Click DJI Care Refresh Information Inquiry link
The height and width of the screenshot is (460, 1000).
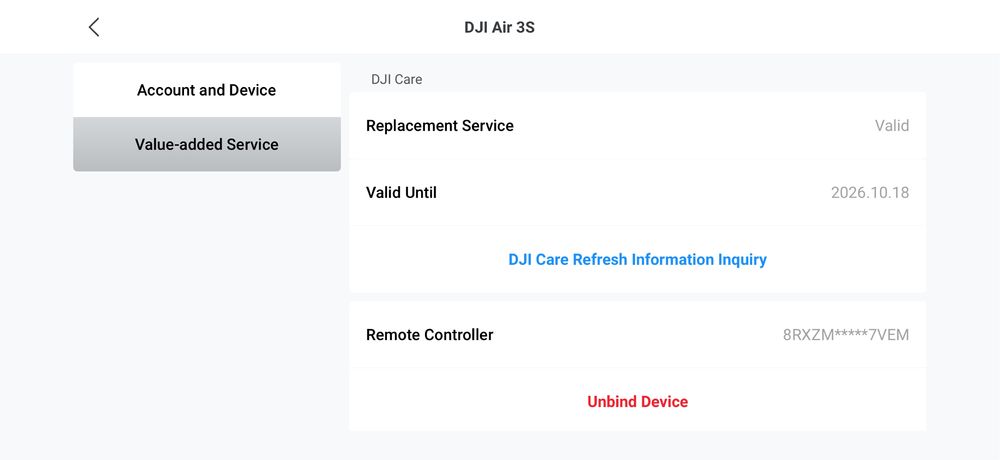(637, 259)
